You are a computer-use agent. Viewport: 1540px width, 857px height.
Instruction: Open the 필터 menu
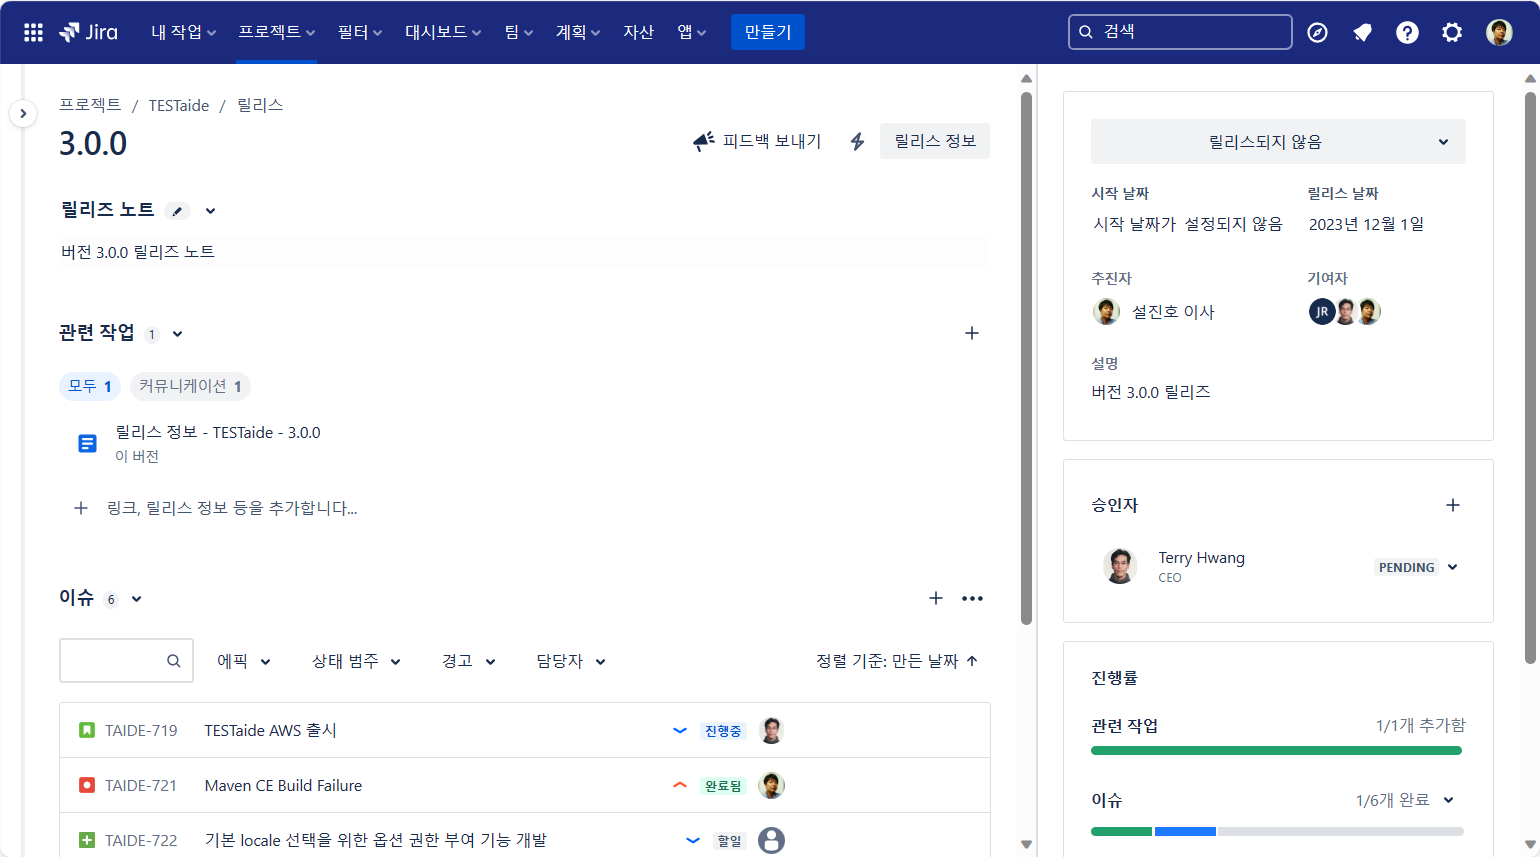[x=360, y=32]
